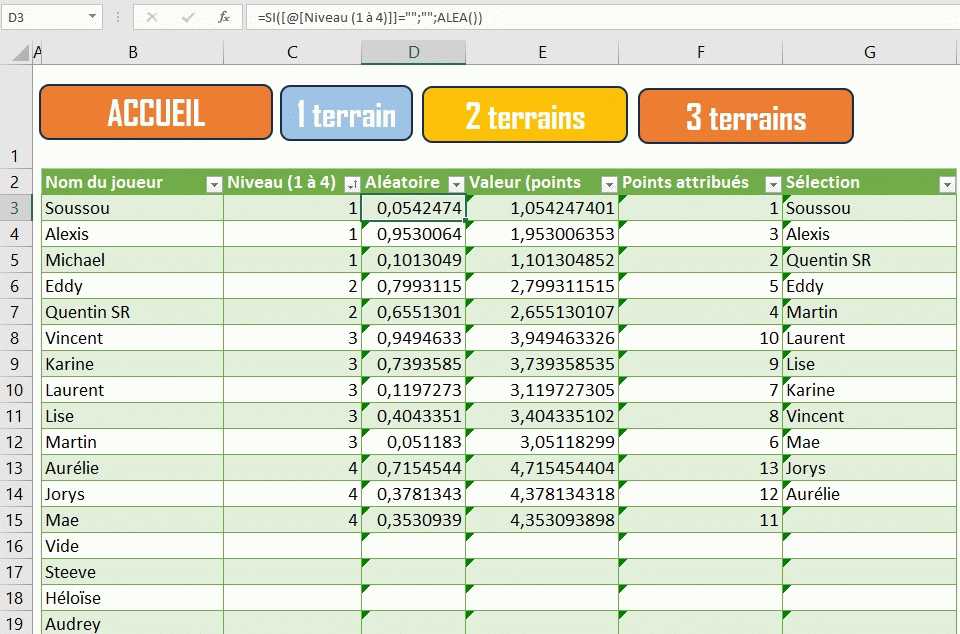Open the 'Sélection' column filter dropdown
960x634 pixels.
click(947, 184)
